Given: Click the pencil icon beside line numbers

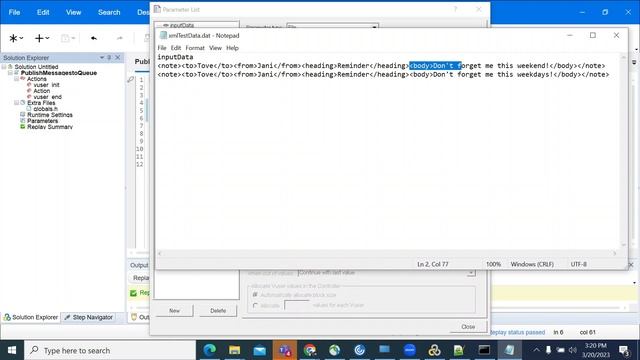Looking at the screenshot, I should 131,80.
